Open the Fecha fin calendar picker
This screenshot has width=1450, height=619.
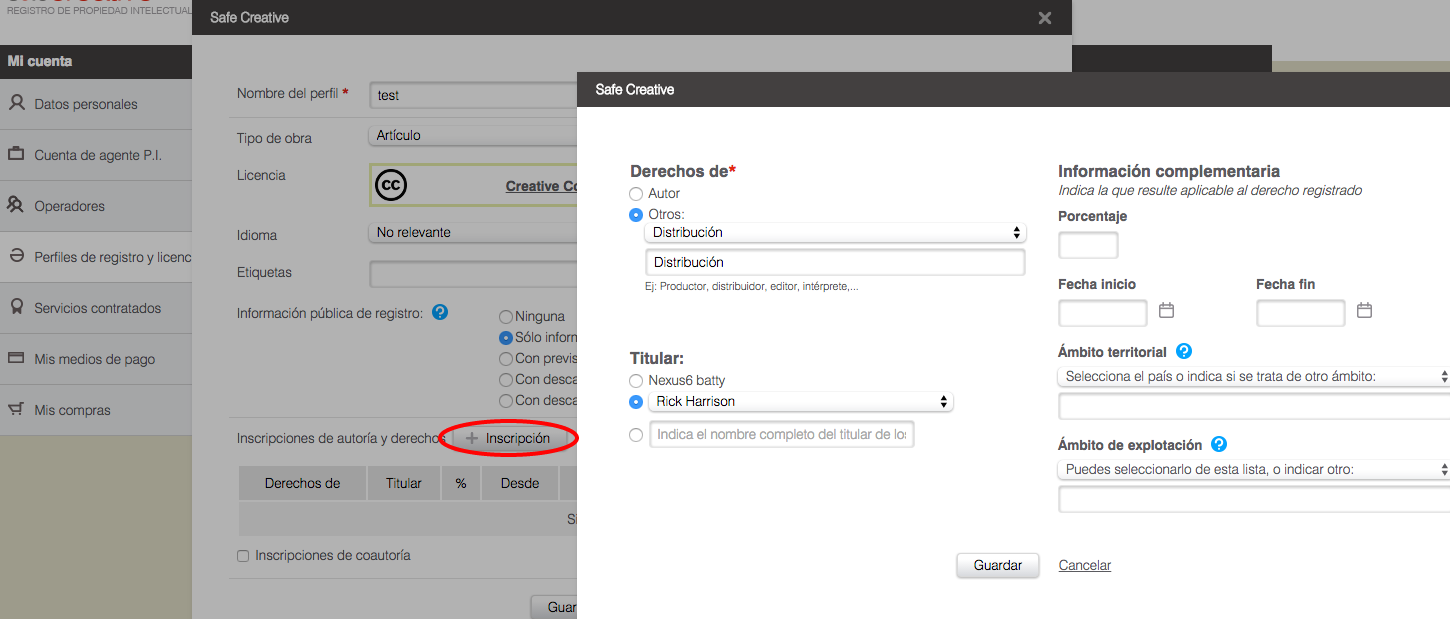pos(1364,311)
